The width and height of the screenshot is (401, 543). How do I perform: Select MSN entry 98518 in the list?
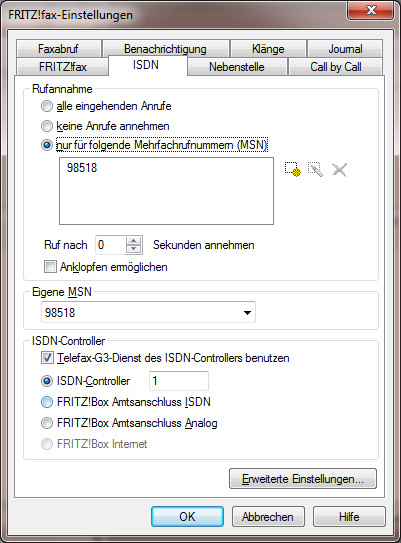pos(82,168)
